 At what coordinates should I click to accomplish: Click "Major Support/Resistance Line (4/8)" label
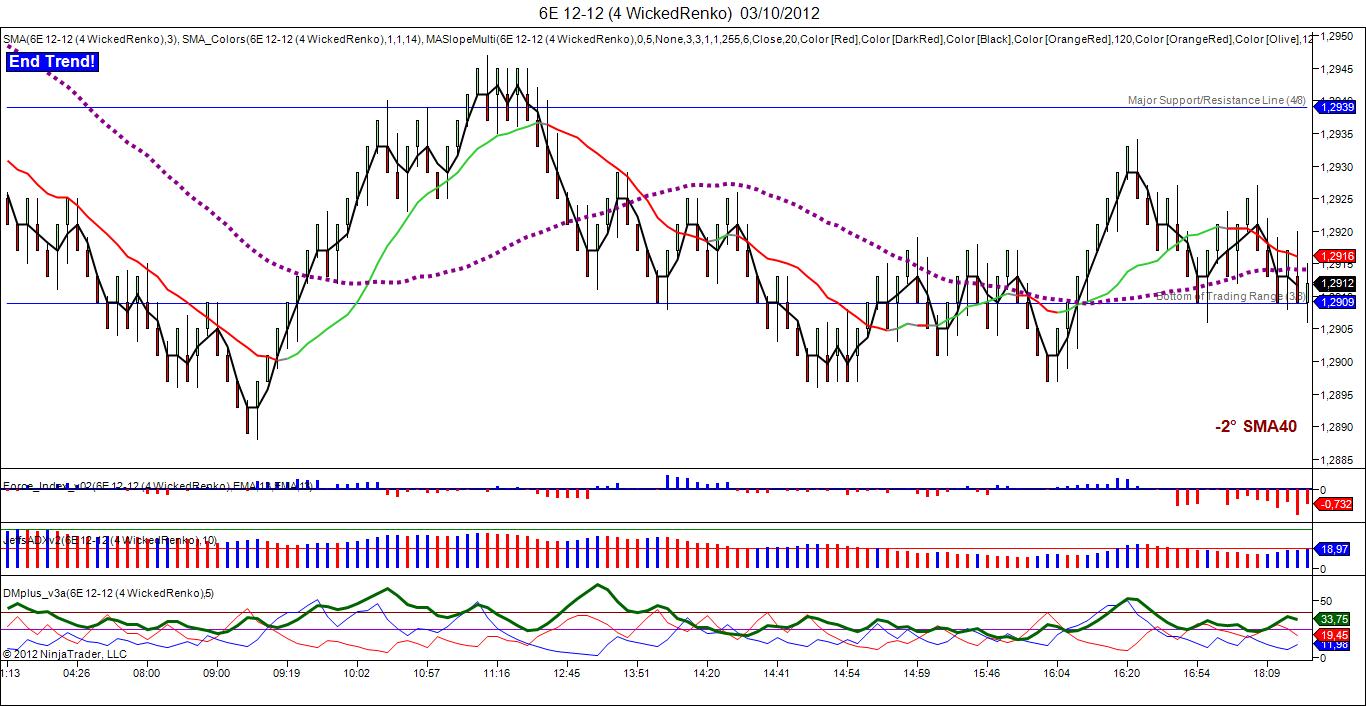1216,100
